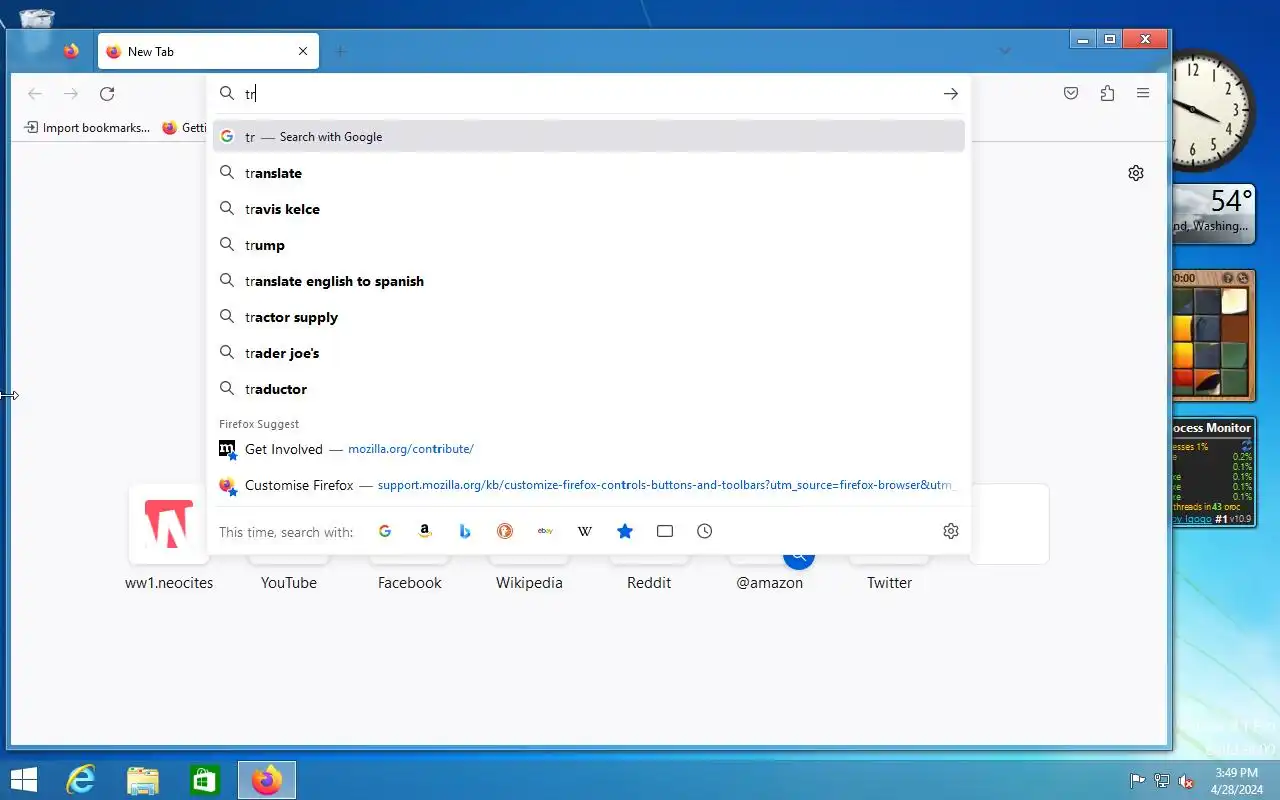This screenshot has width=1280, height=800.
Task: Click the picture puzzle gadget
Action: [x=1213, y=335]
